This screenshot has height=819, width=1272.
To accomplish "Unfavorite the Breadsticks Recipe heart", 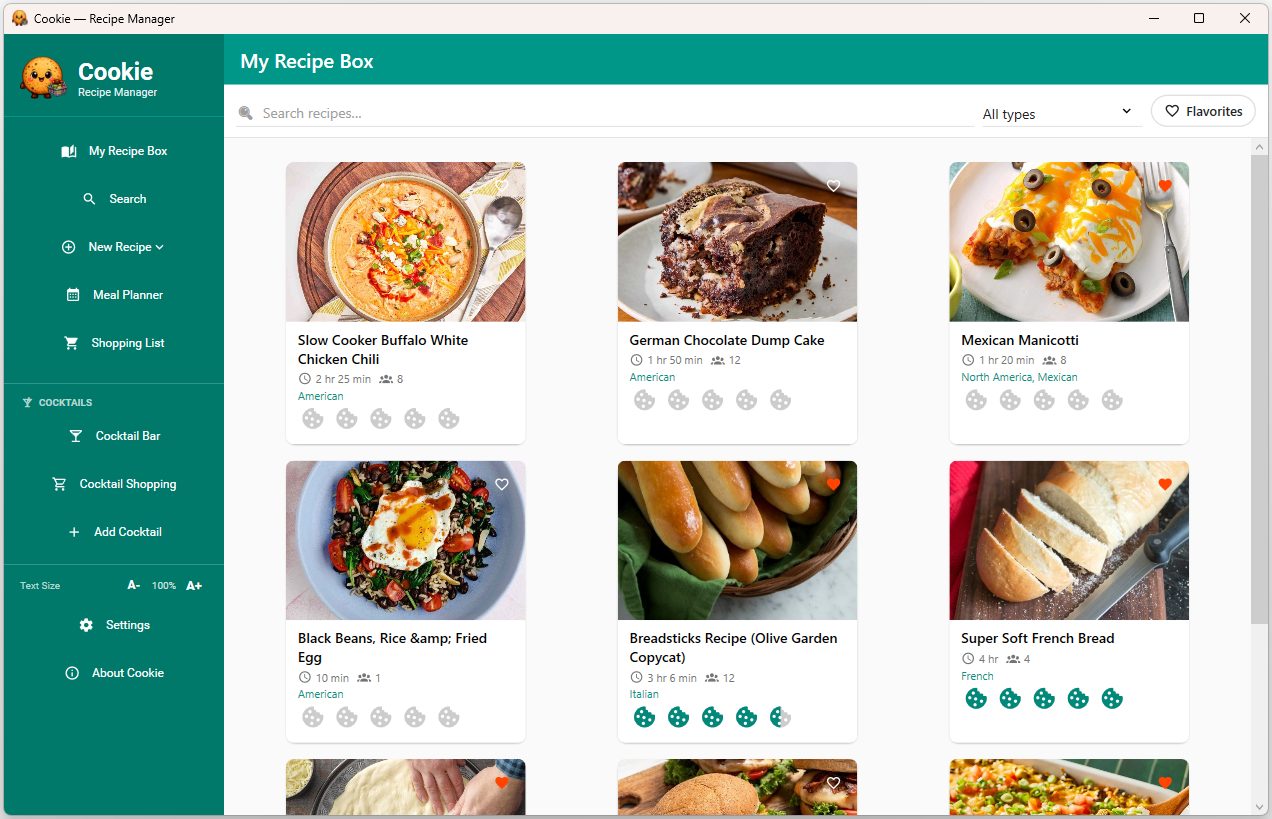I will tap(833, 484).
